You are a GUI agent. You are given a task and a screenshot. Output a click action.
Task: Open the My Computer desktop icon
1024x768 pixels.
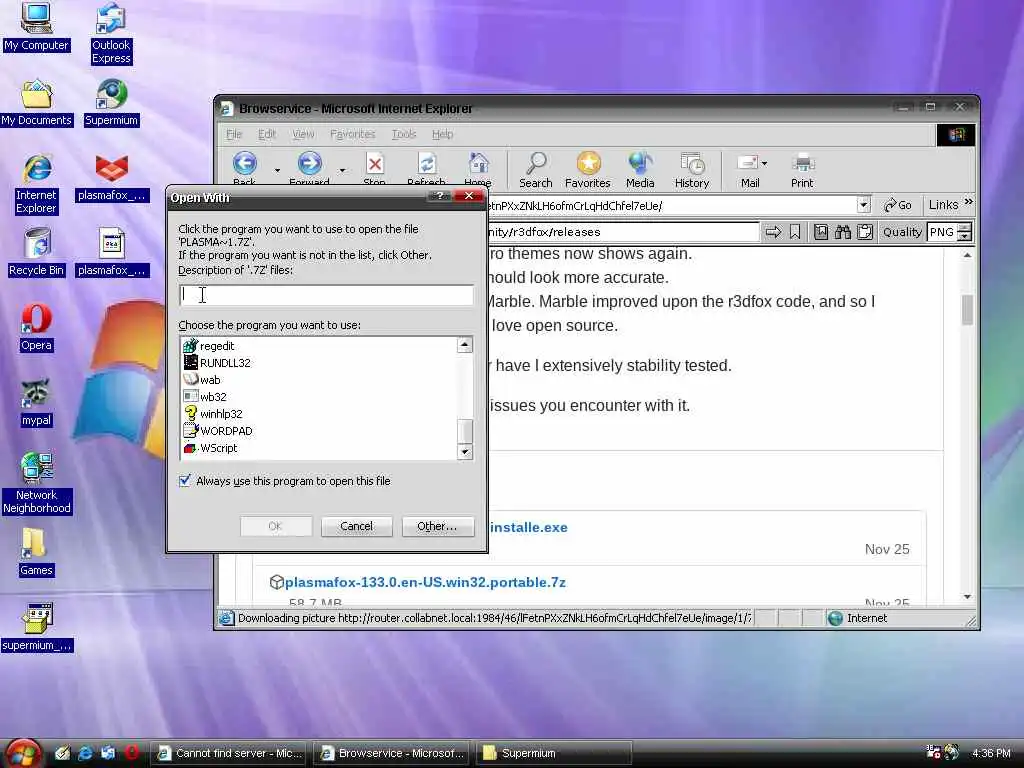(36, 27)
